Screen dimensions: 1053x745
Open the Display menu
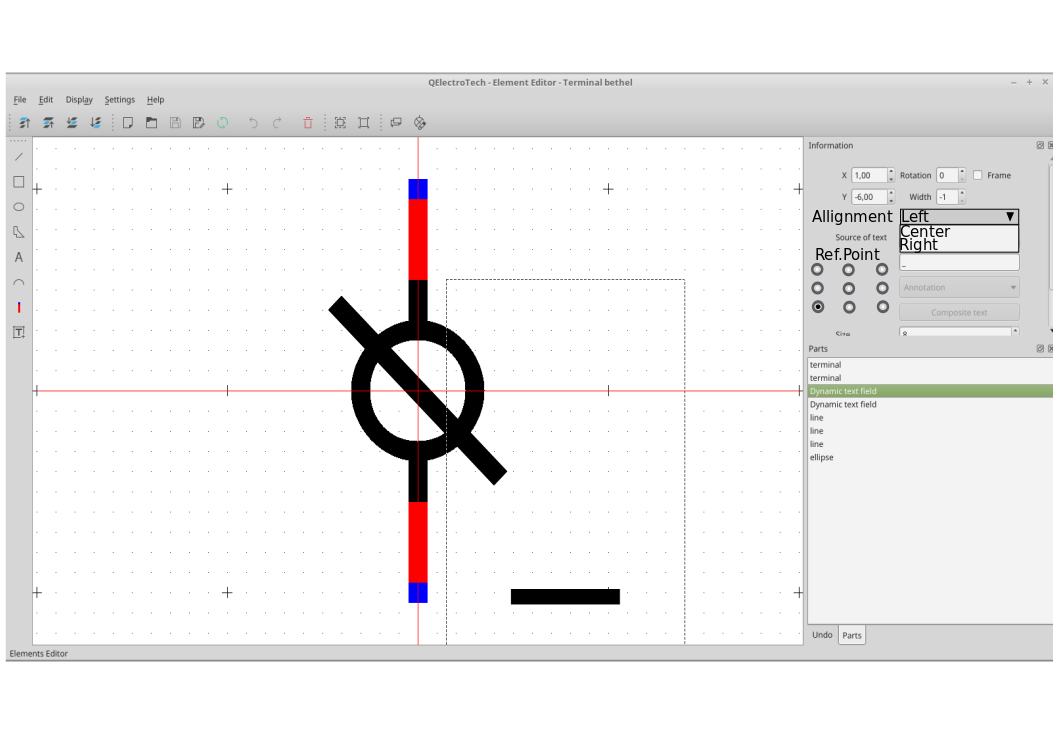79,100
